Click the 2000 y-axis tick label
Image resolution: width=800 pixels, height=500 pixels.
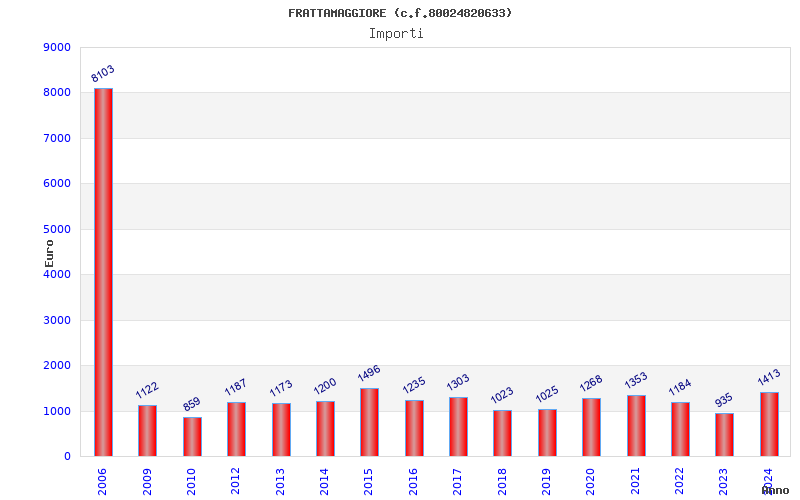[57, 366]
